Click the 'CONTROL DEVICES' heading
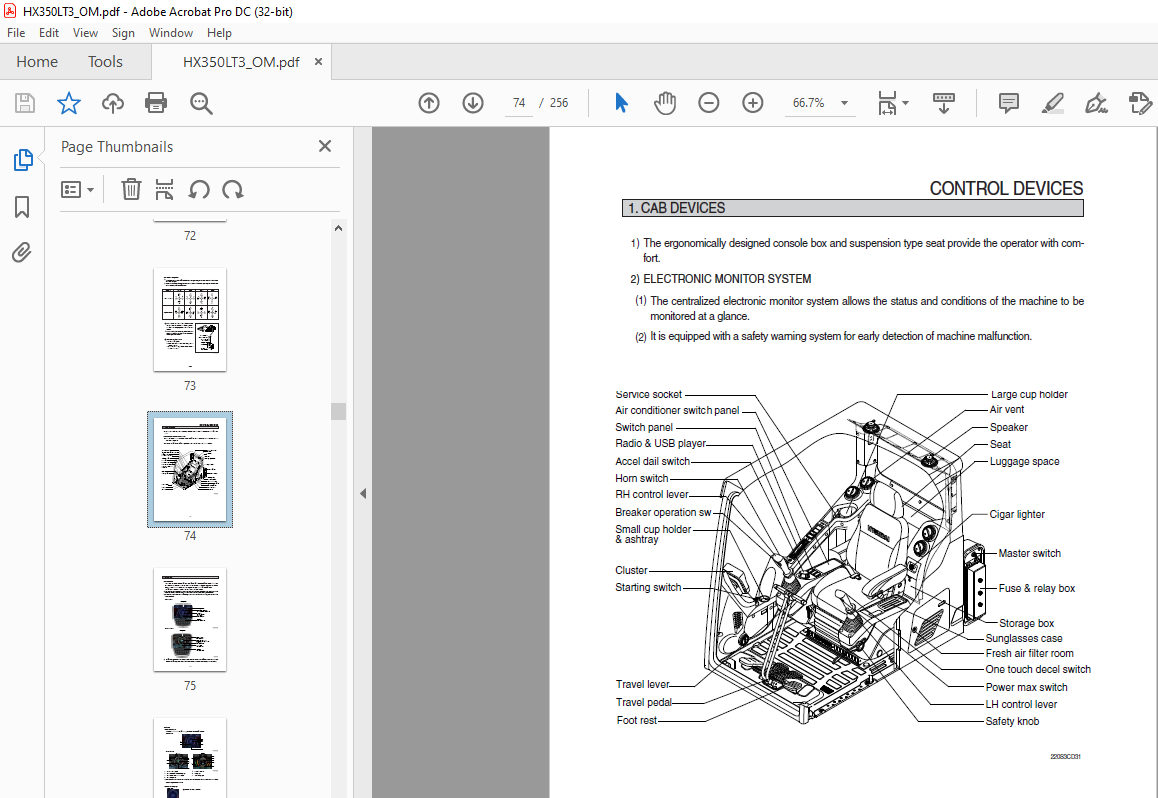The image size is (1158, 798). pyautogui.click(x=1006, y=189)
